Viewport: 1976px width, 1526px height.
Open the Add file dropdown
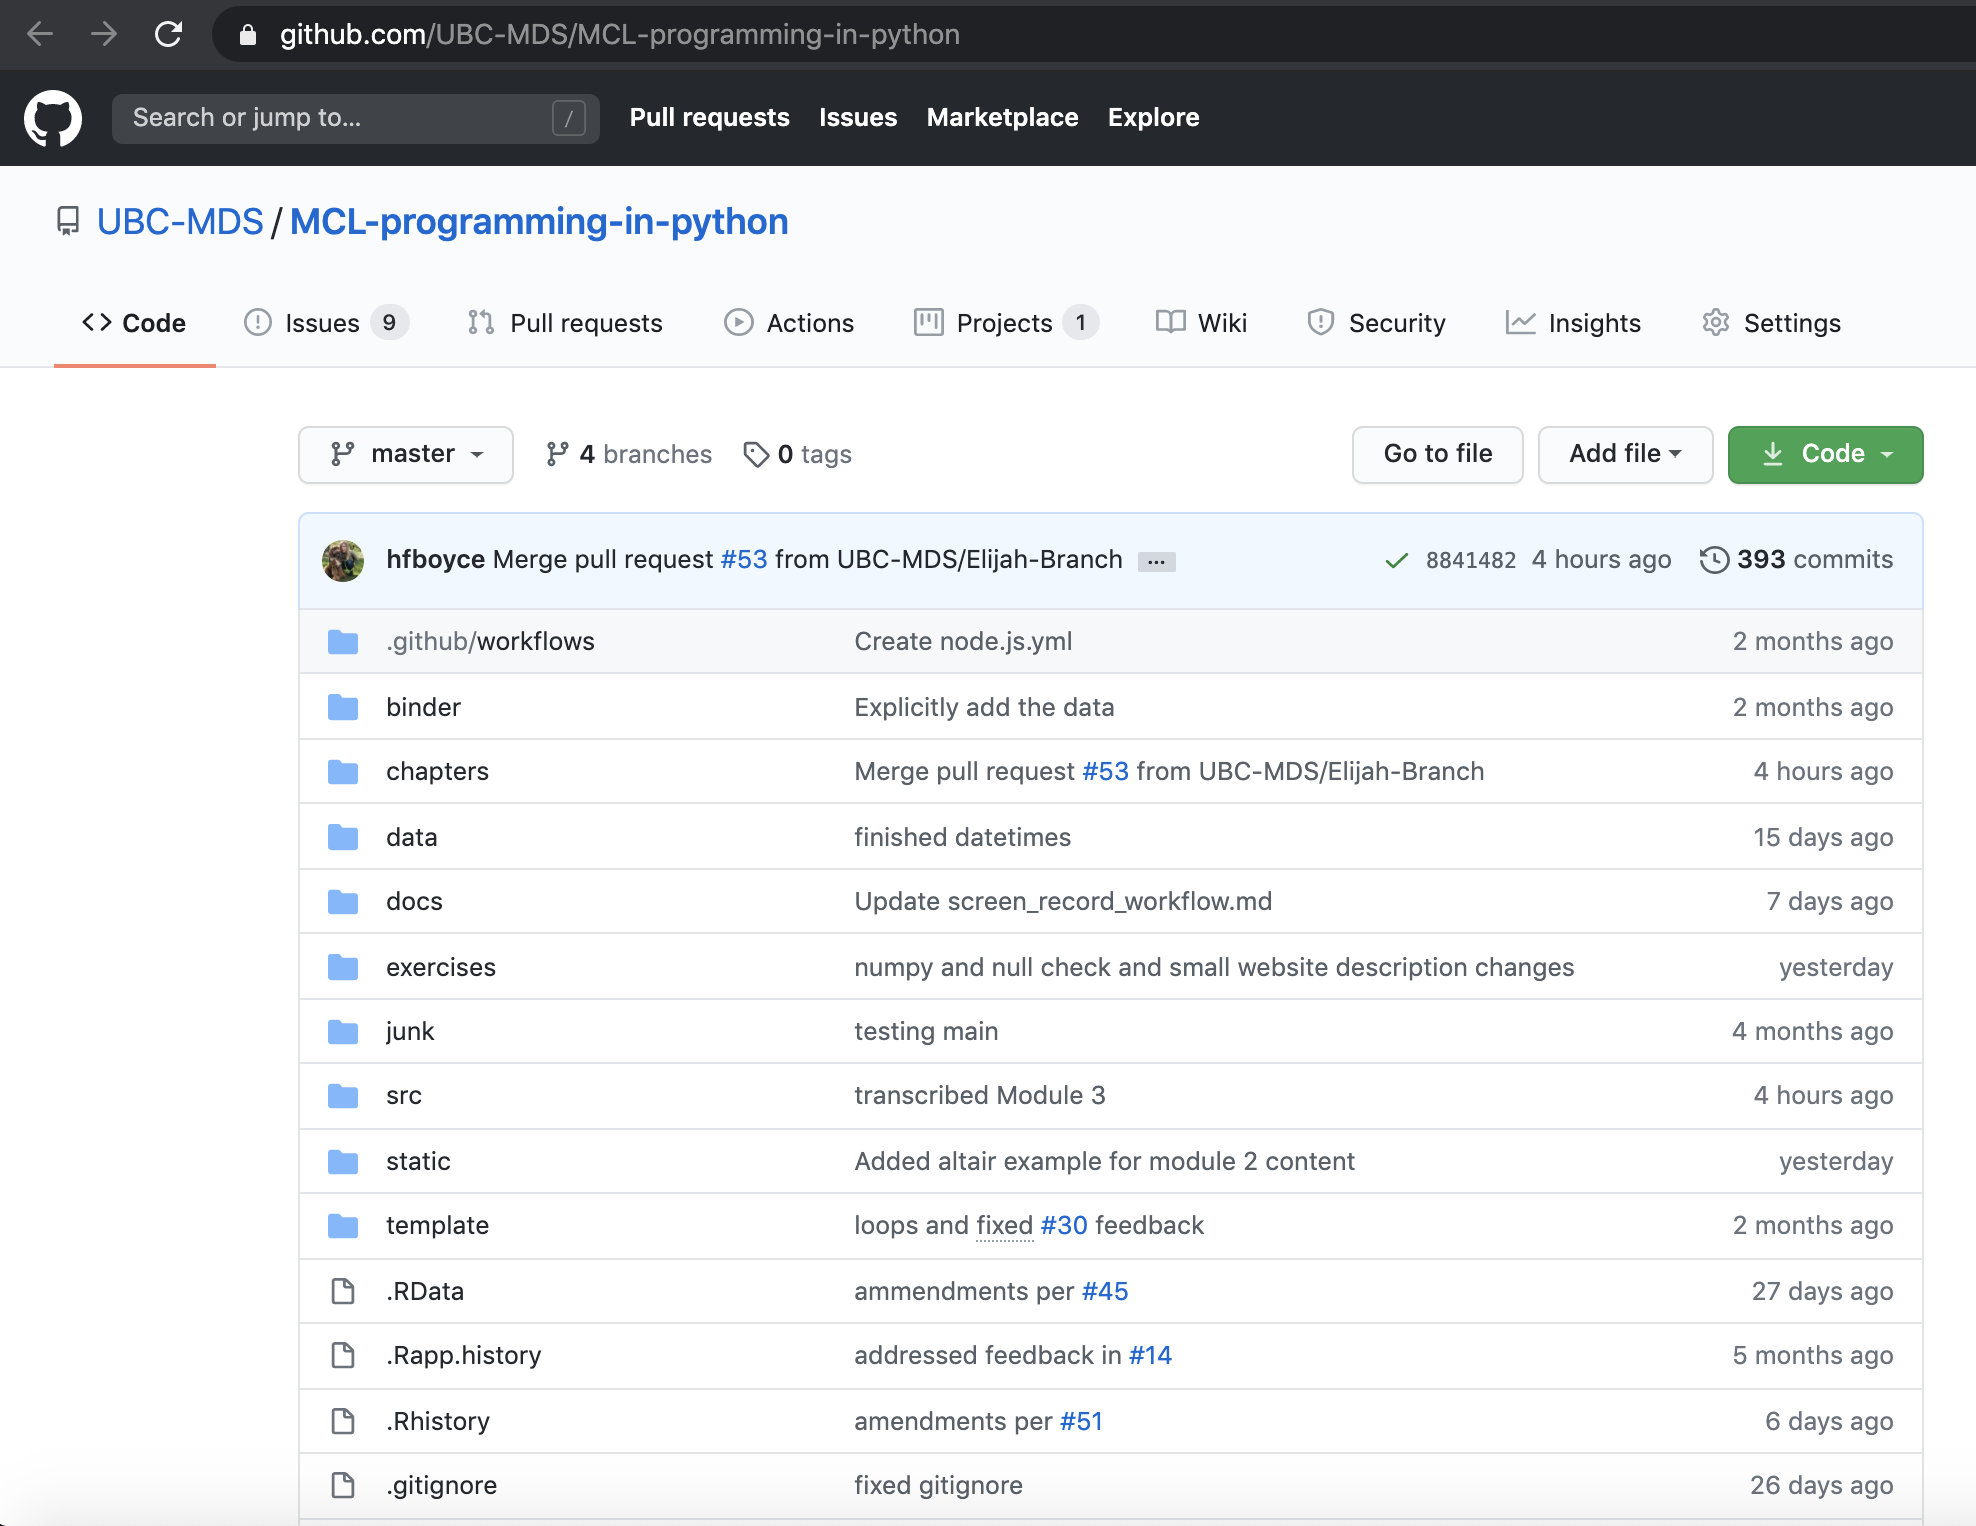pos(1625,455)
